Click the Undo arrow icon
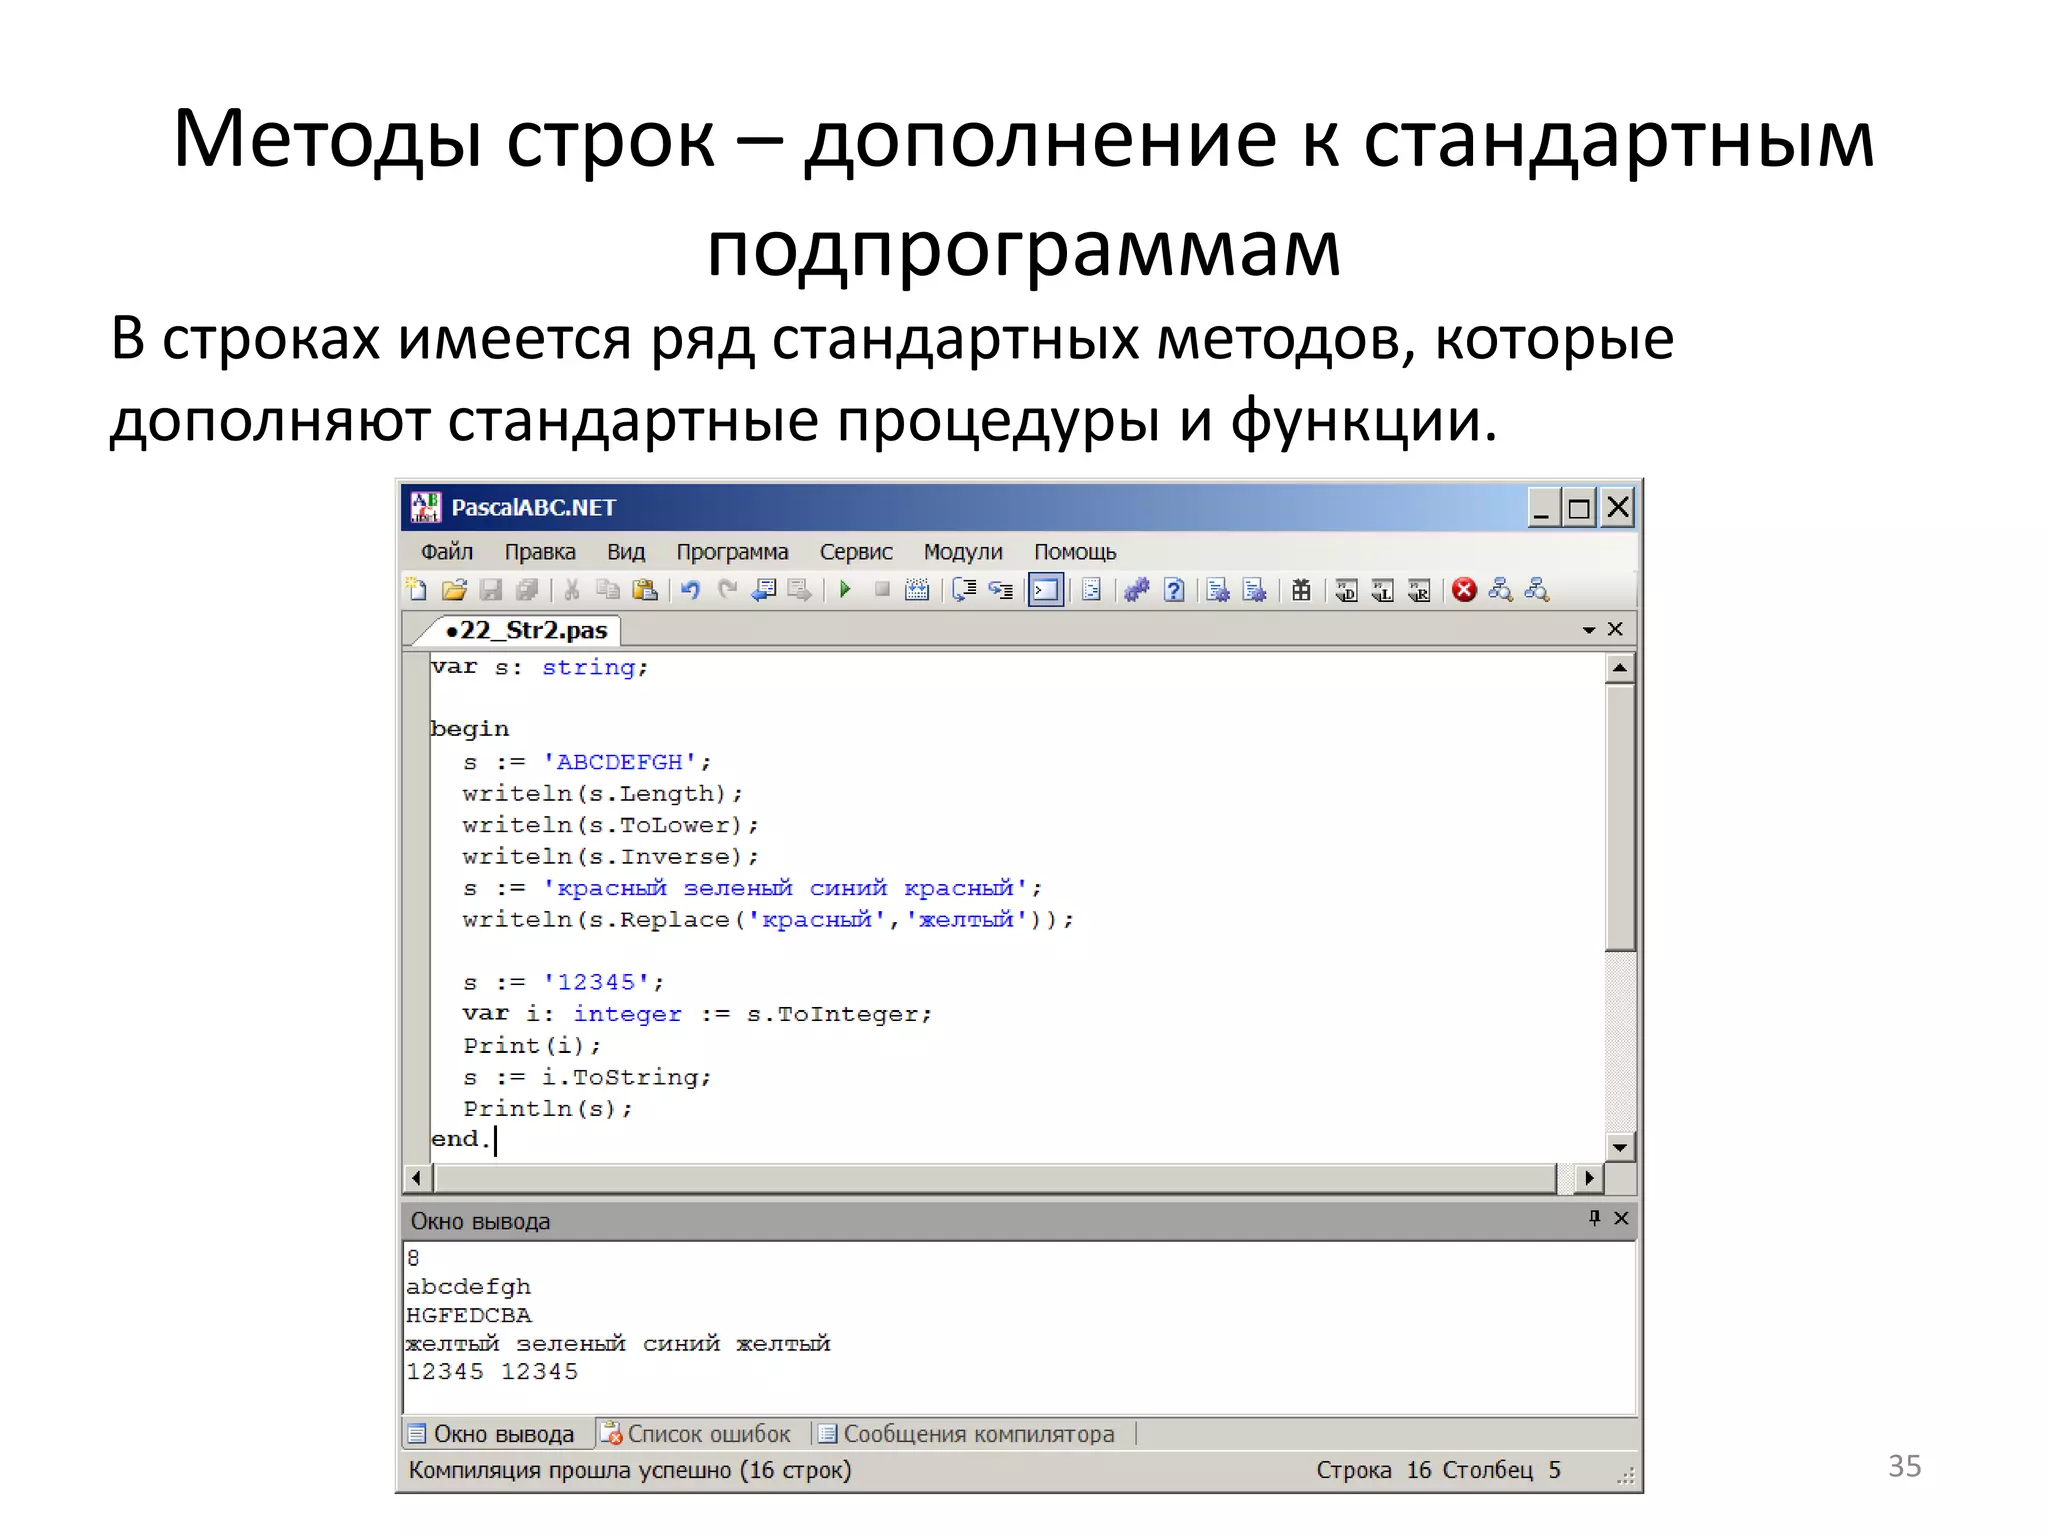The image size is (2048, 1536). (690, 590)
